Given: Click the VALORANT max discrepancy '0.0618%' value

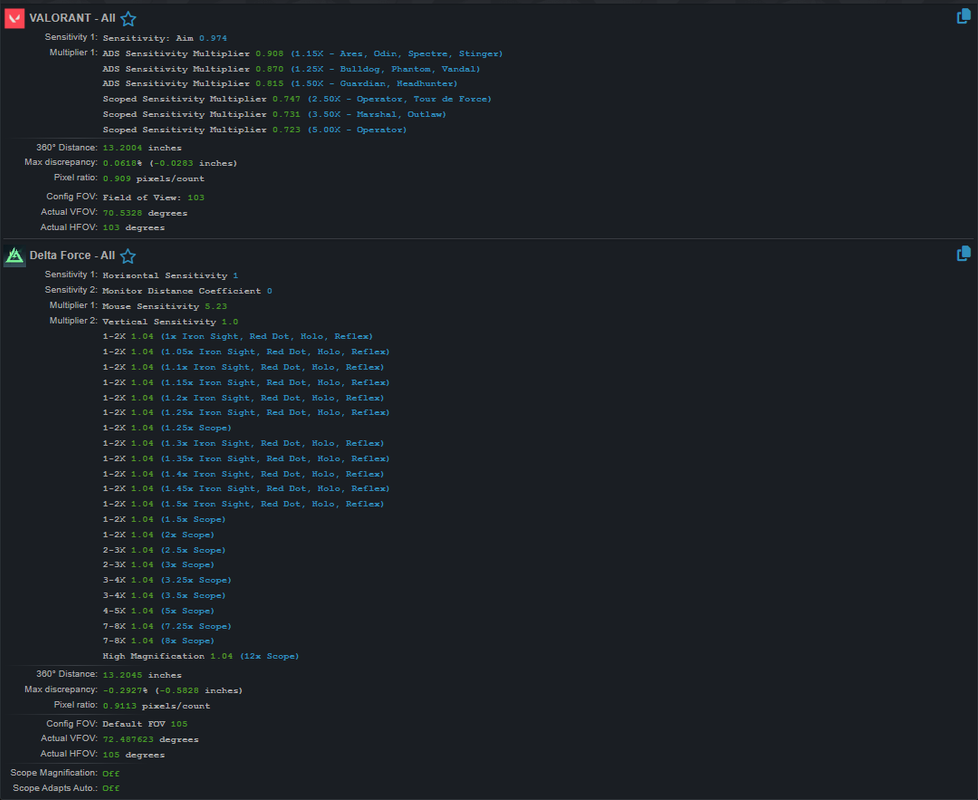Looking at the screenshot, I should point(122,163).
